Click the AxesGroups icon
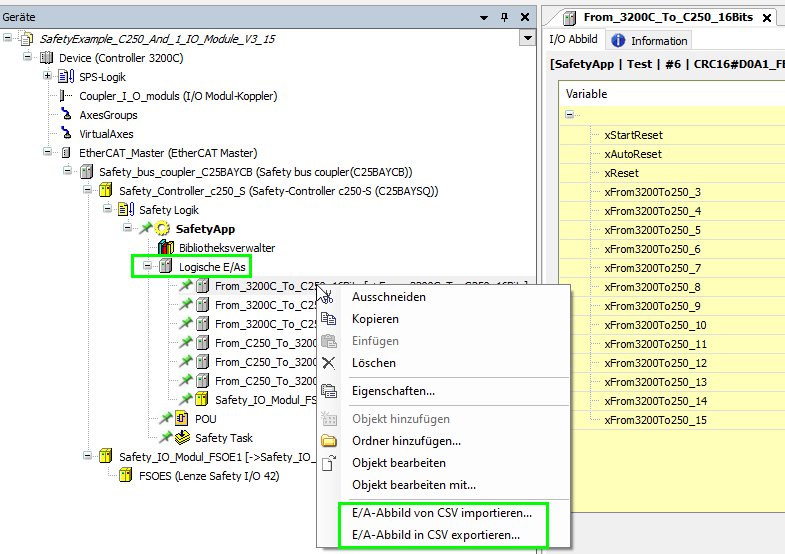785x554 pixels. [66, 115]
